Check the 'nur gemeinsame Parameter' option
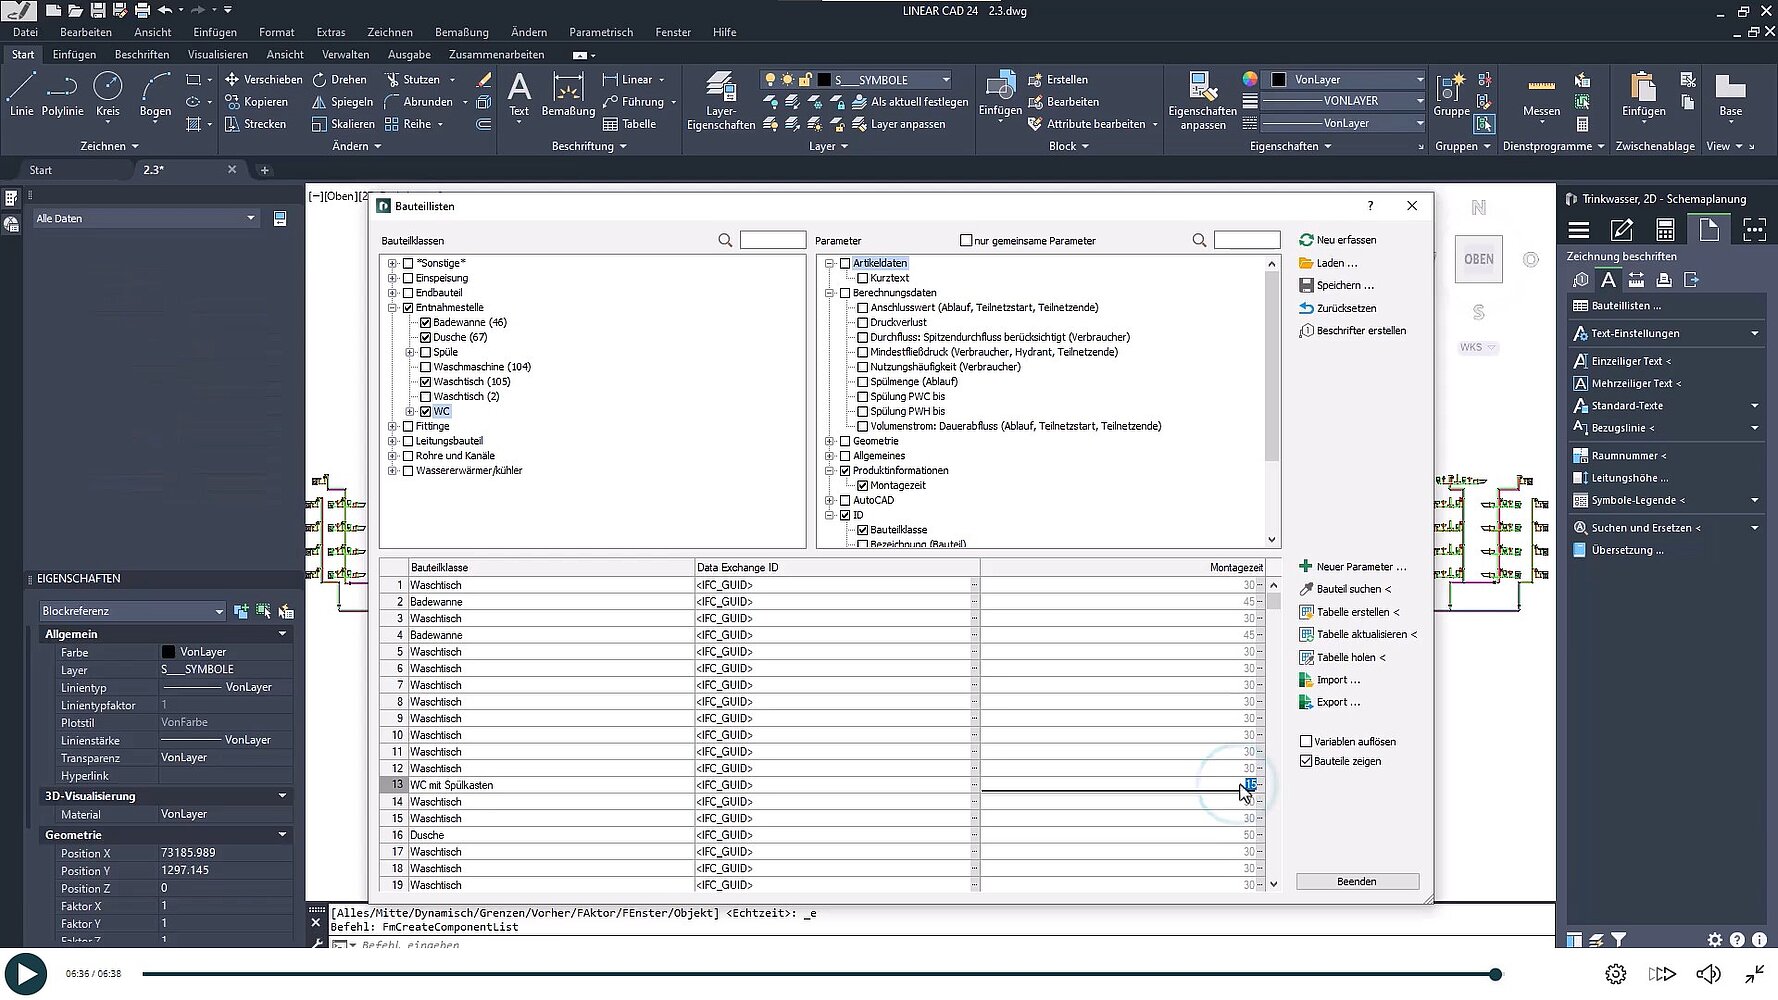 click(966, 240)
